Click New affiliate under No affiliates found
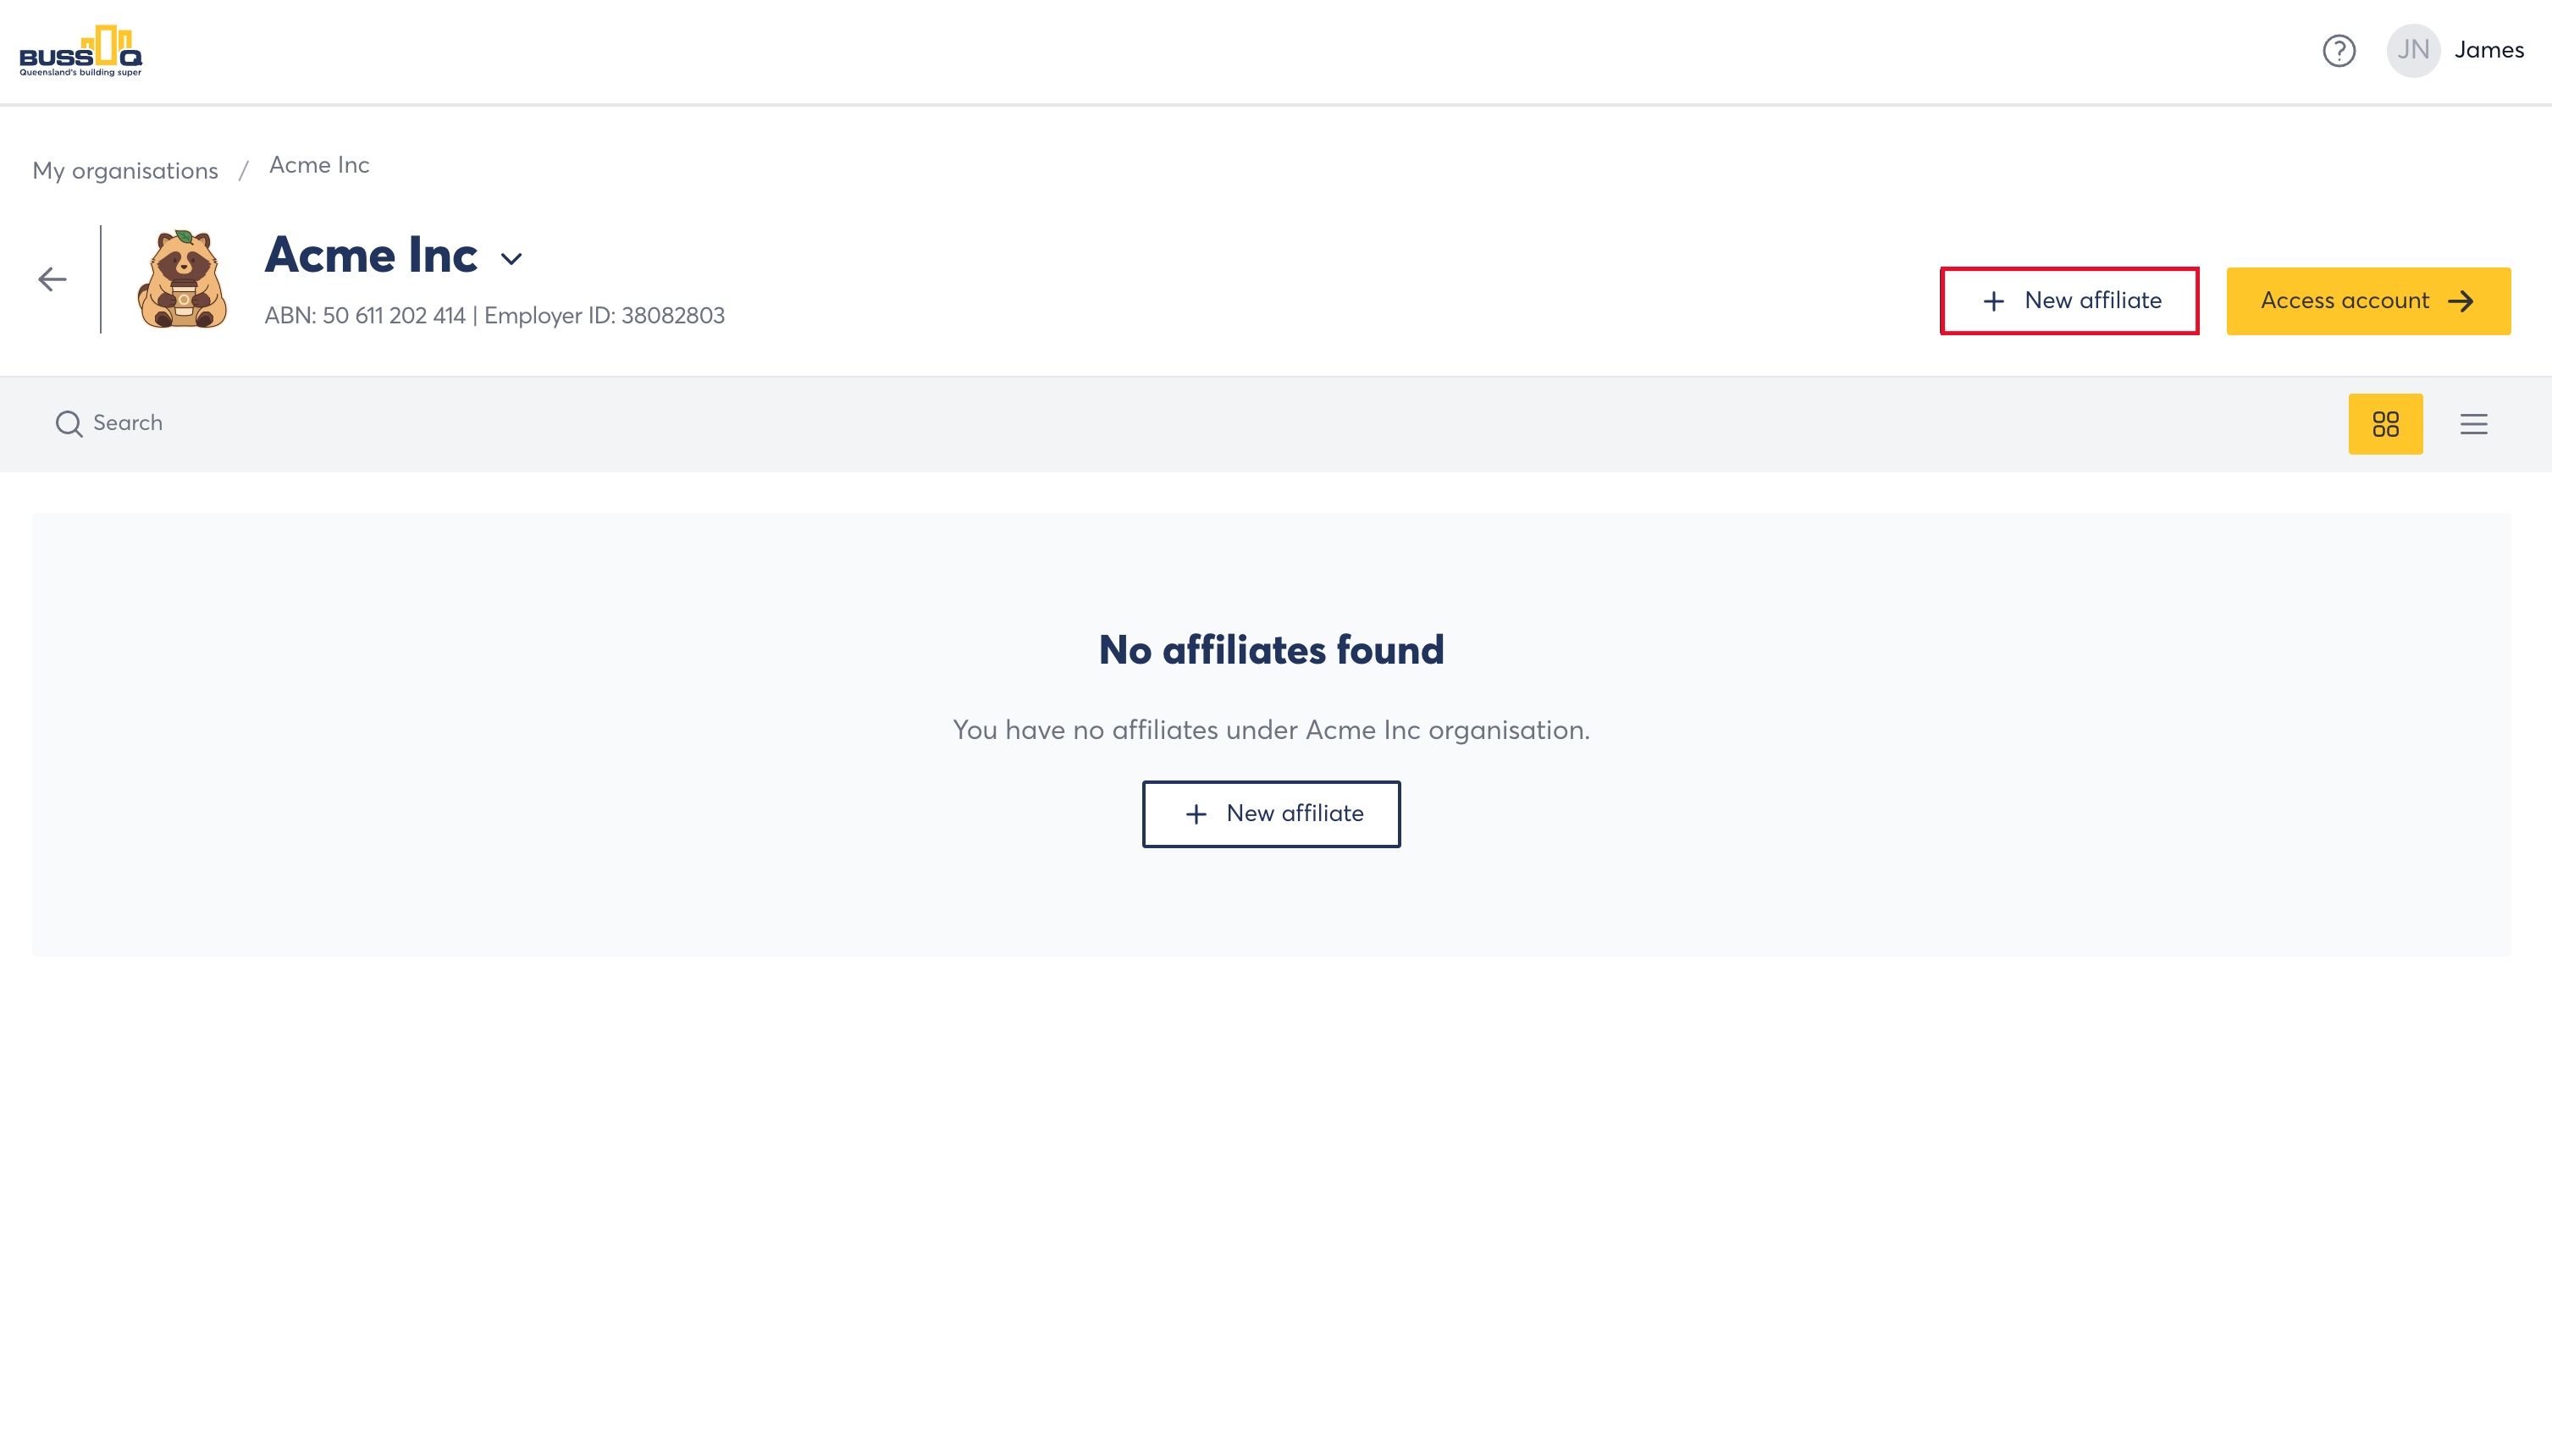 [x=1271, y=814]
